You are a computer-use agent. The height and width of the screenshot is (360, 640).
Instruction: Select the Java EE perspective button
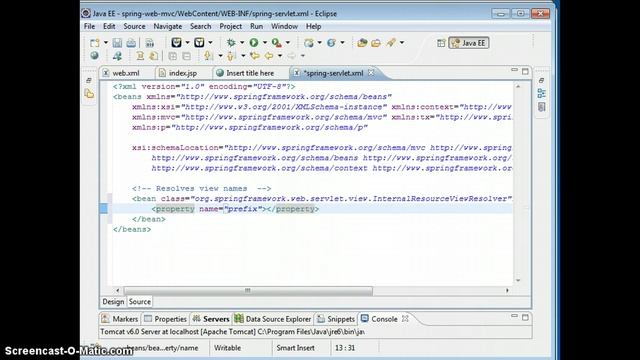469,43
